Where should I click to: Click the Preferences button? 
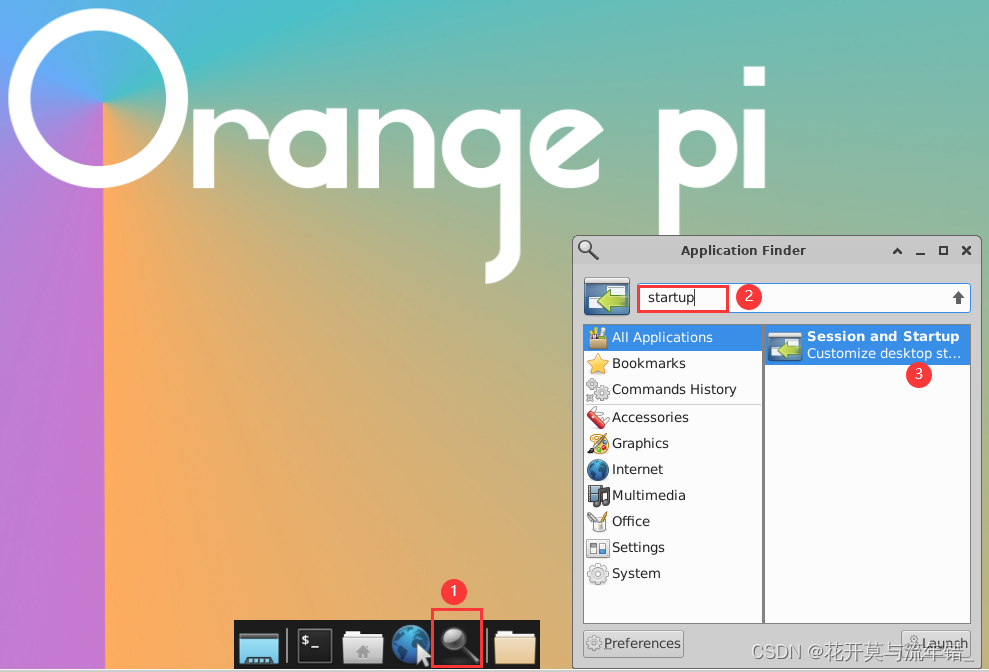(633, 644)
